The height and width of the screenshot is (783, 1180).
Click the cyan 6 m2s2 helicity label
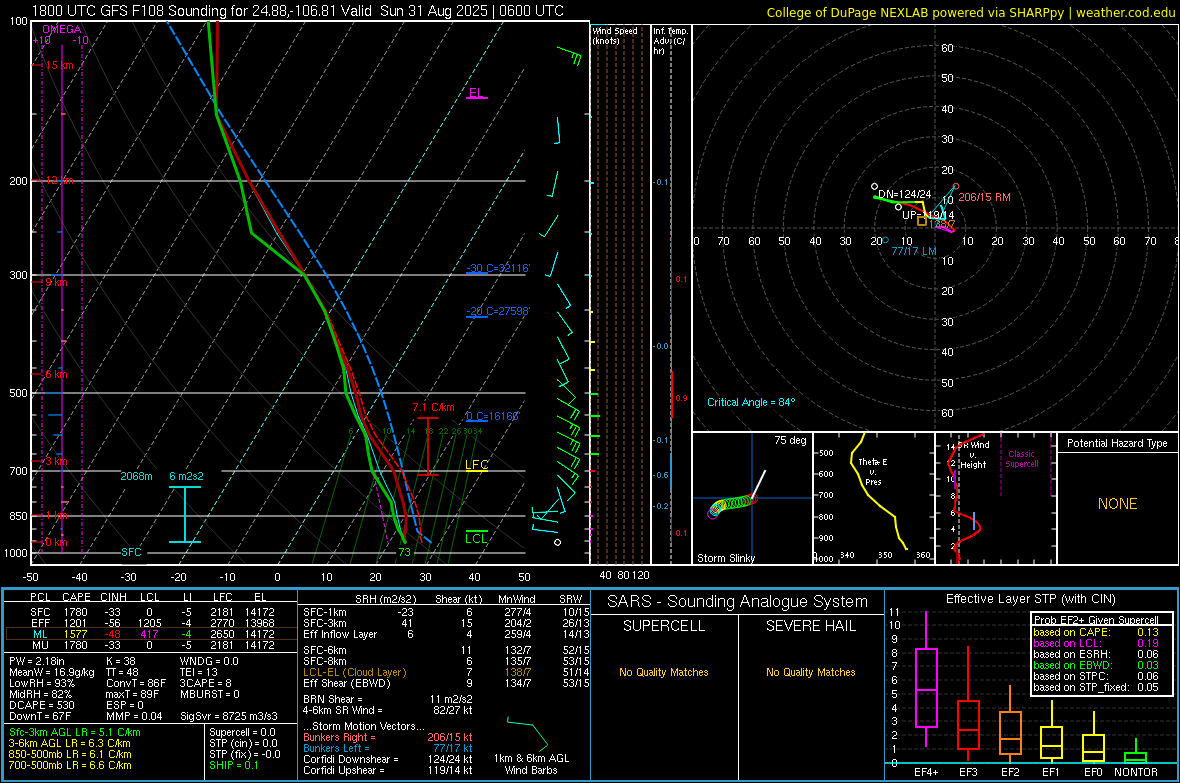[x=186, y=477]
